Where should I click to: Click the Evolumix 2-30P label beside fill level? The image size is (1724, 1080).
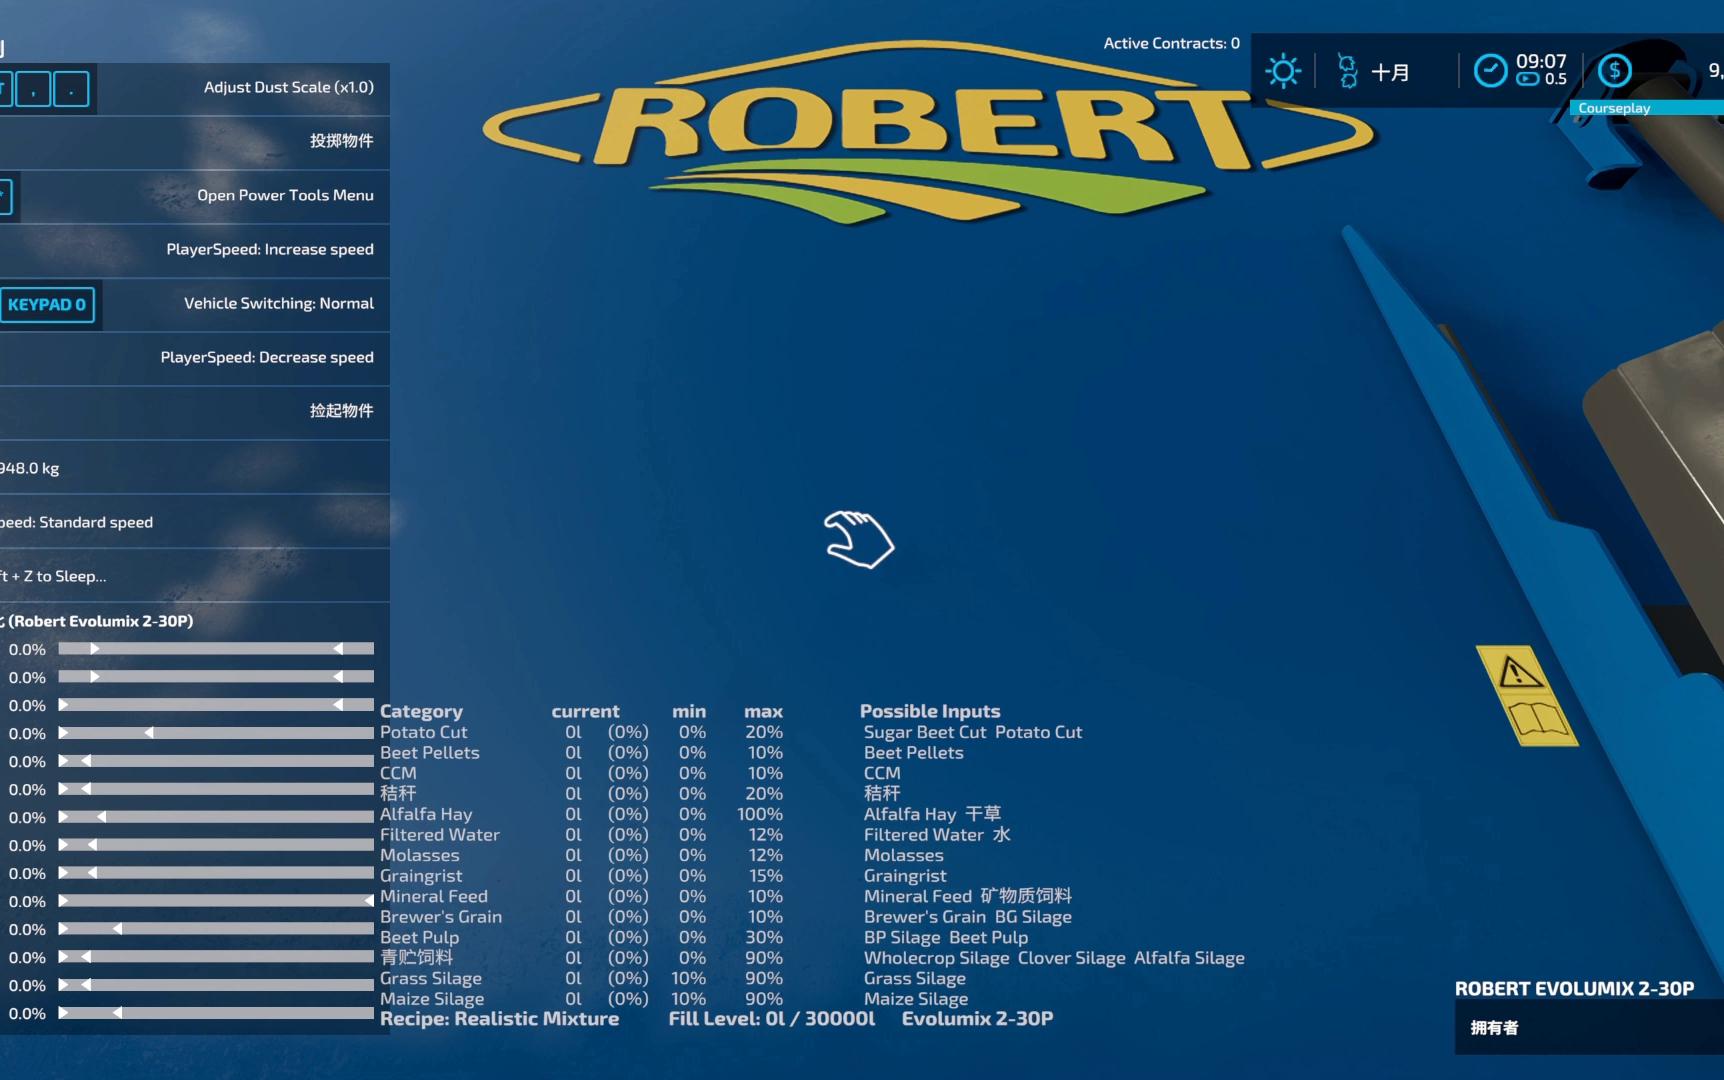977,1019
